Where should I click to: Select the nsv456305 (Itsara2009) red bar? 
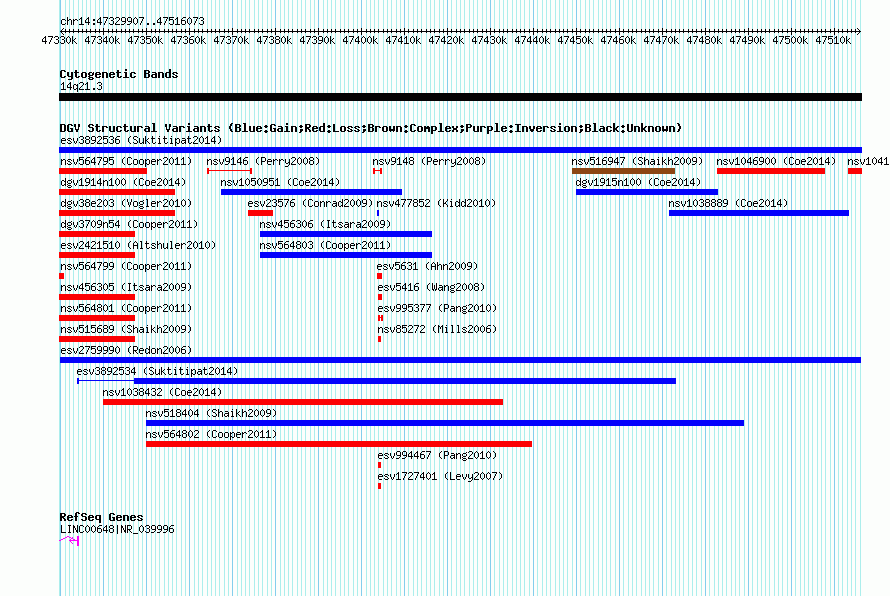[97, 297]
